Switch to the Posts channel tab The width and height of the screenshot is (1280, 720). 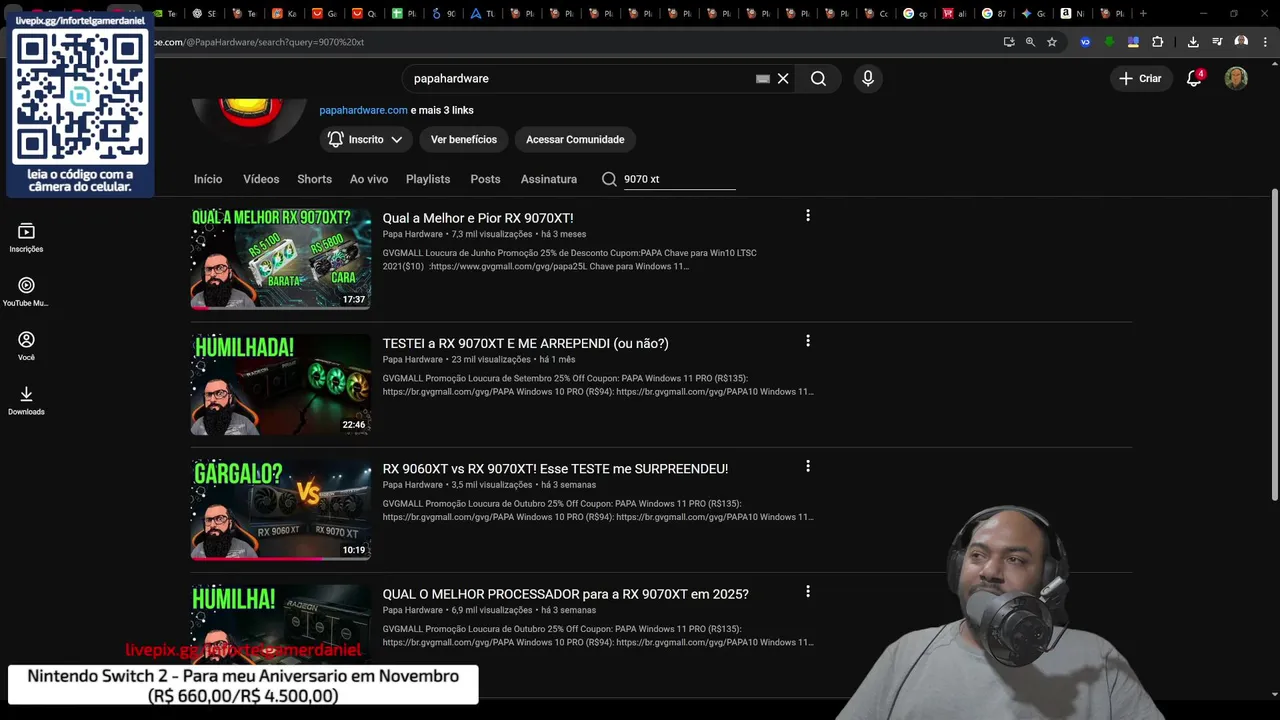pos(485,179)
